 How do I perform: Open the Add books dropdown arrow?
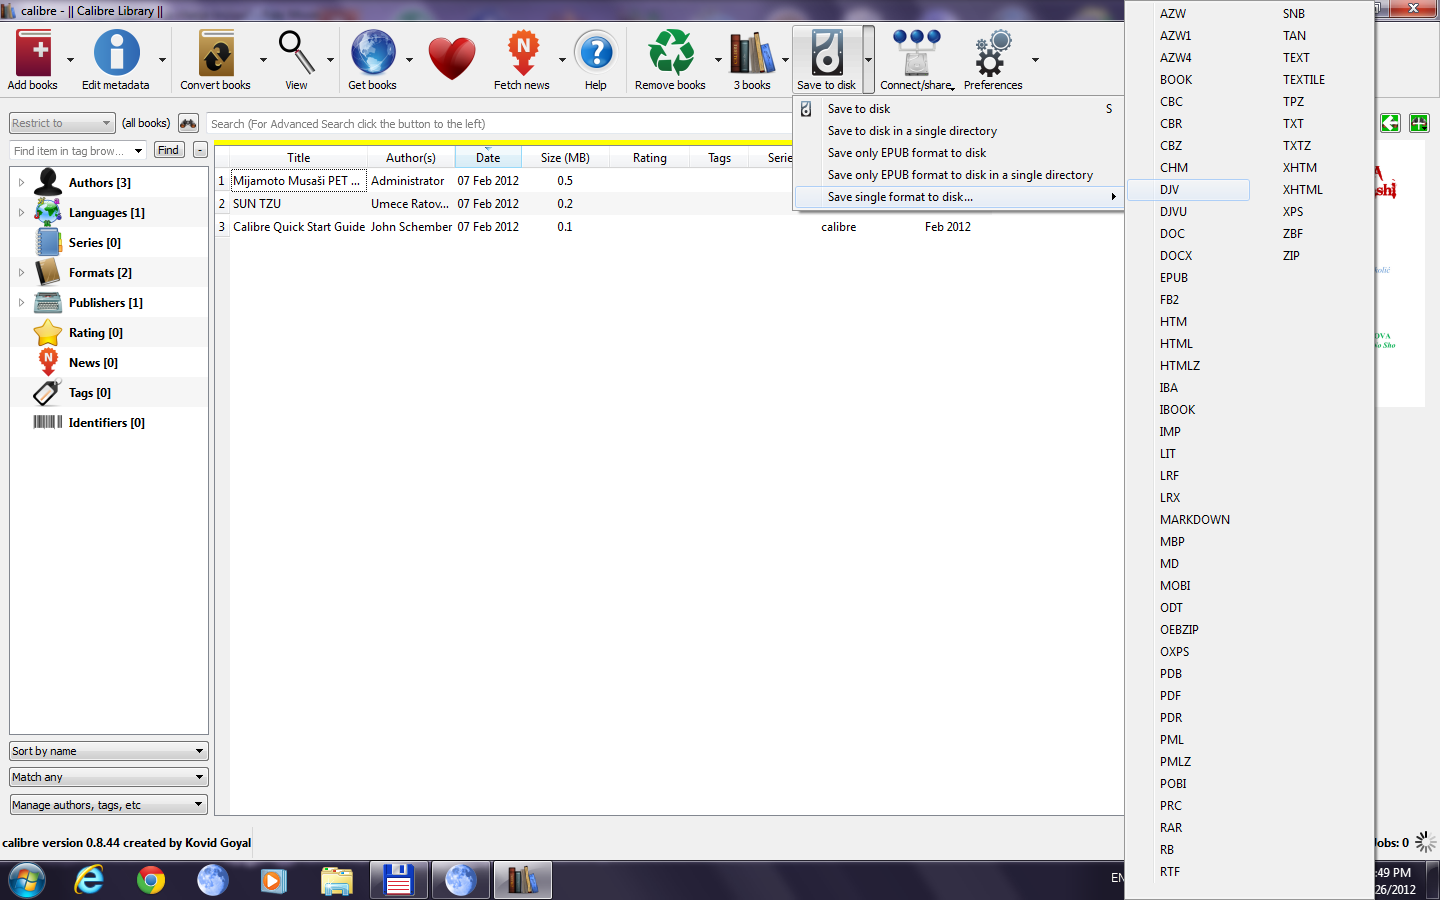tap(70, 60)
